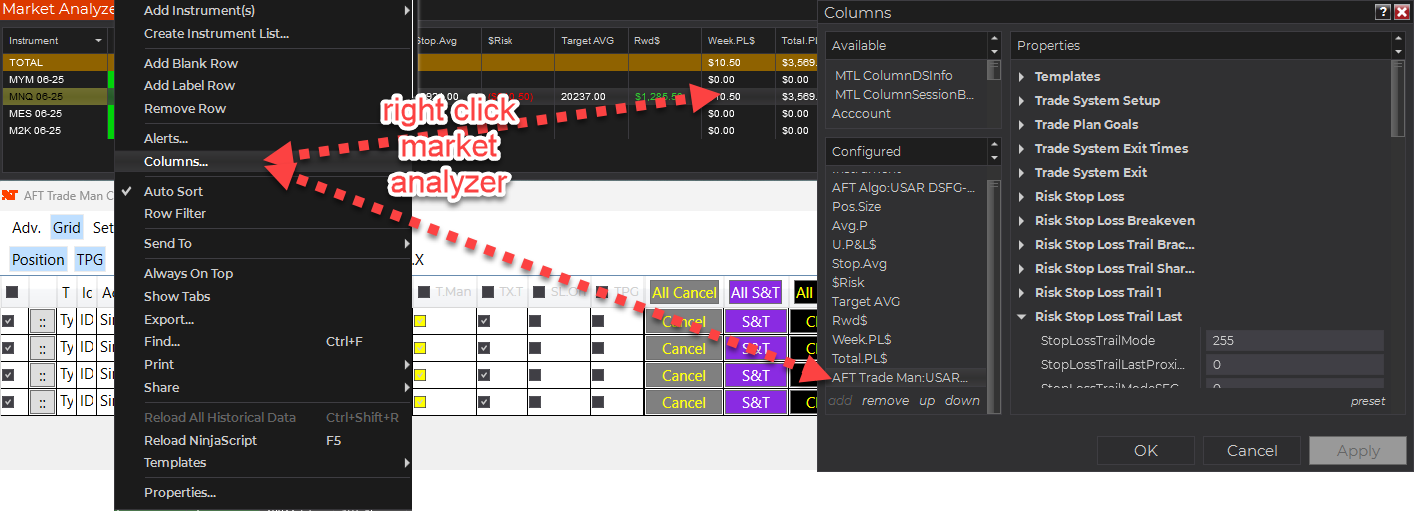
Task: Click the Properties panel vertical scrollbar
Action: click(x=1397, y=100)
